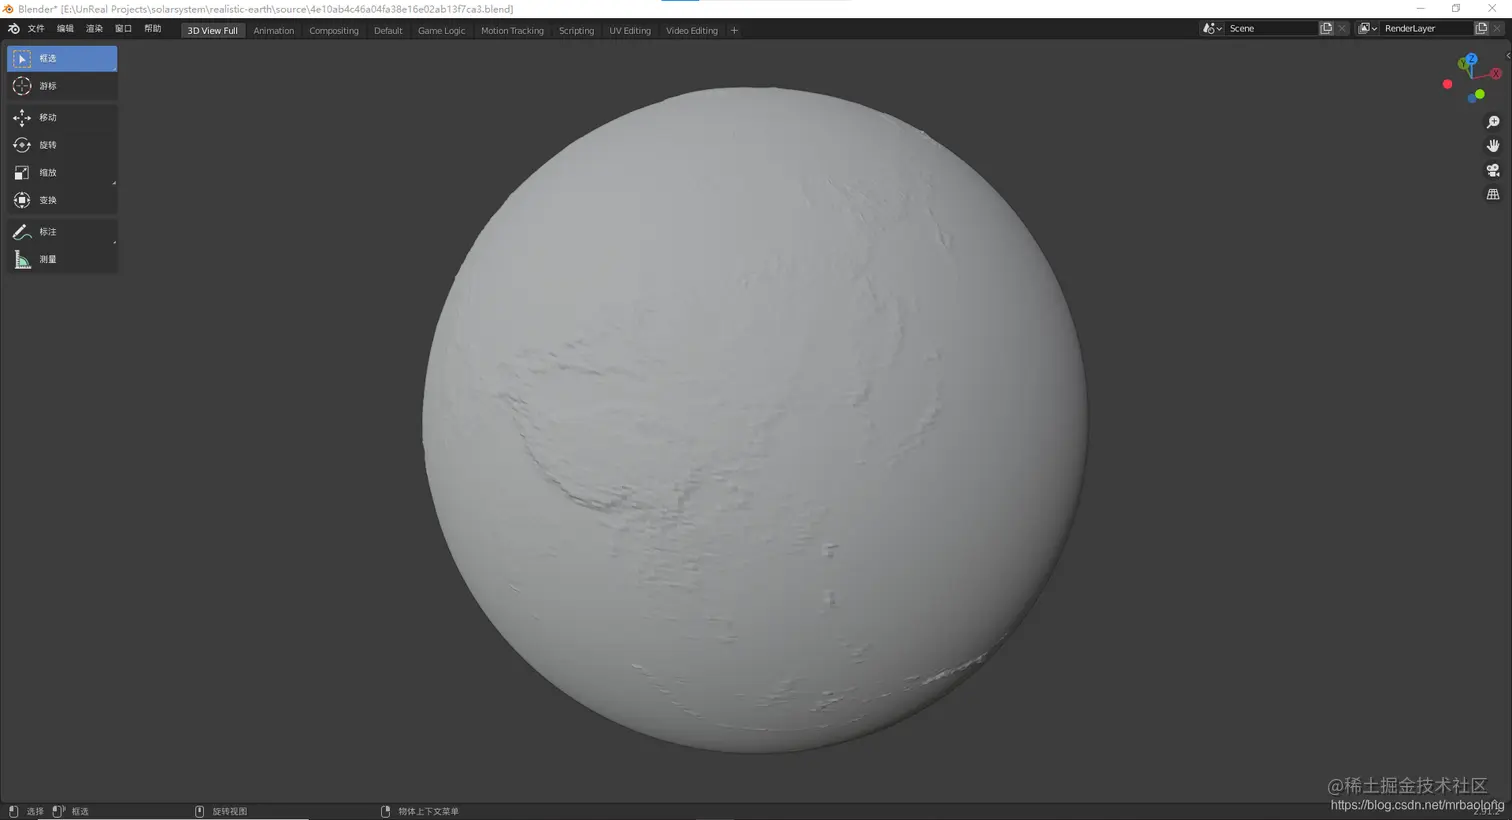This screenshot has height=820, width=1512.
Task: Open the 文件 menu
Action: pyautogui.click(x=36, y=29)
